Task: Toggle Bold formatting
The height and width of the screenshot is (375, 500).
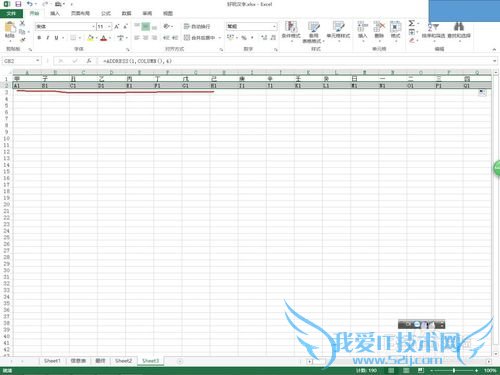Action: pyautogui.click(x=39, y=38)
